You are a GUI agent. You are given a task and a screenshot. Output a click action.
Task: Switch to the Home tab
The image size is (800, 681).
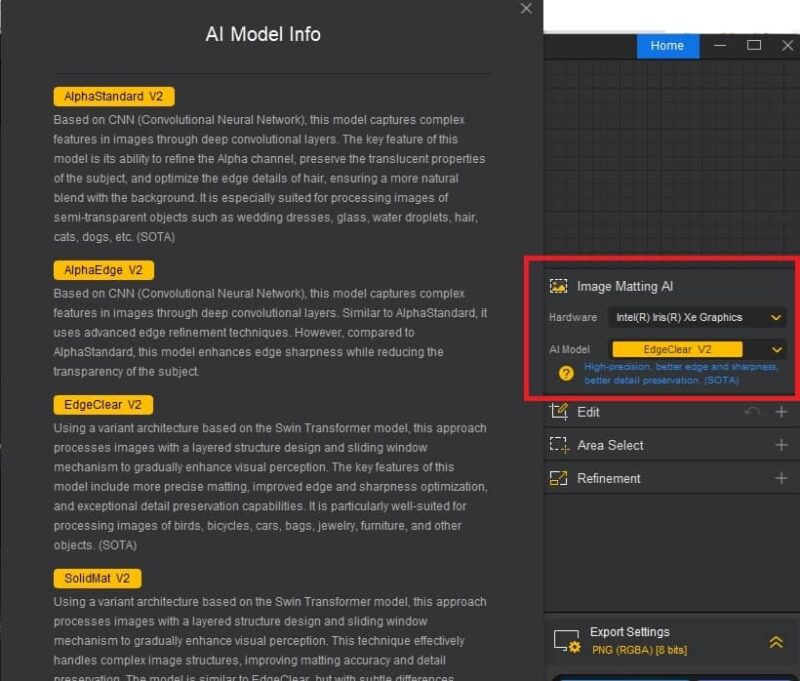tap(667, 46)
